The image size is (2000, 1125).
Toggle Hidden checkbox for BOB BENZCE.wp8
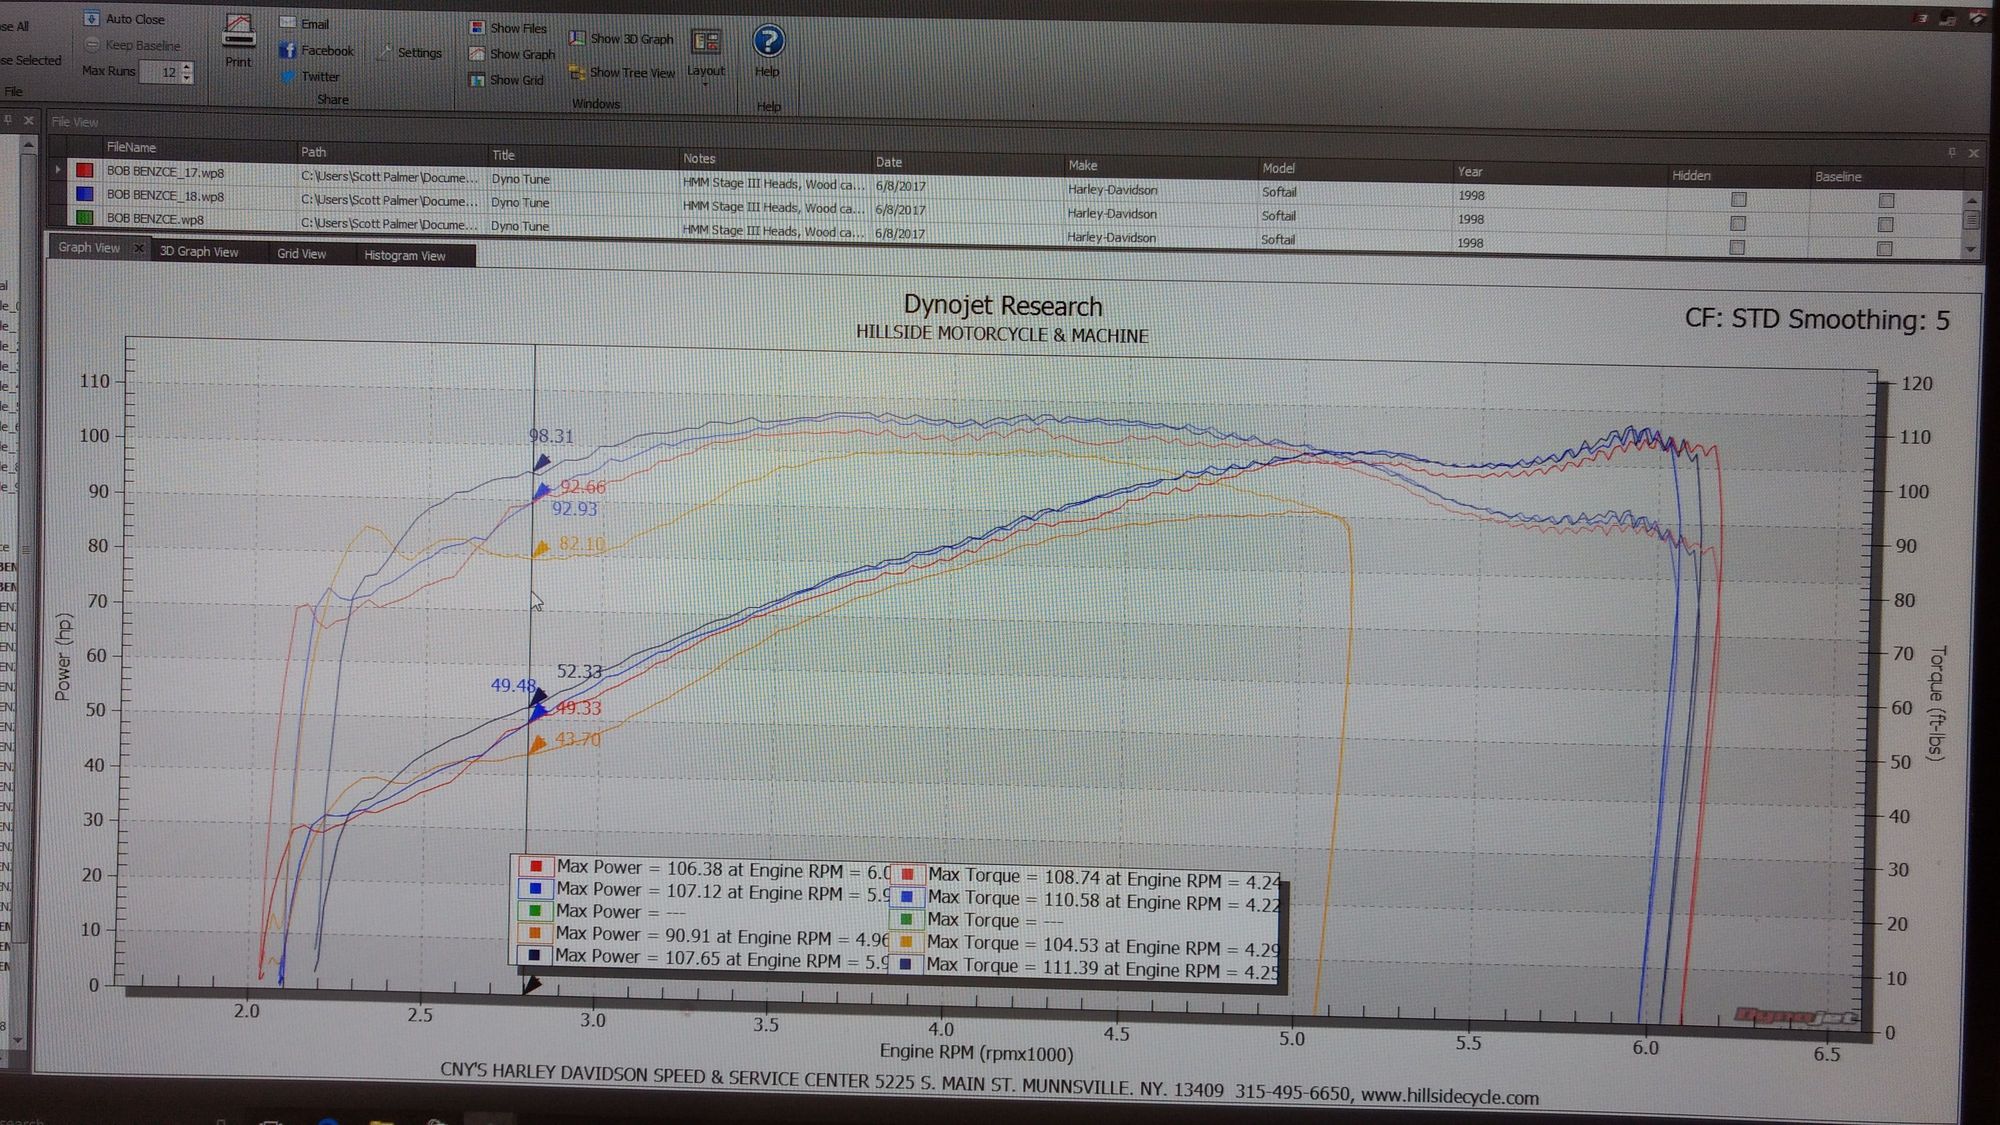(x=1737, y=247)
